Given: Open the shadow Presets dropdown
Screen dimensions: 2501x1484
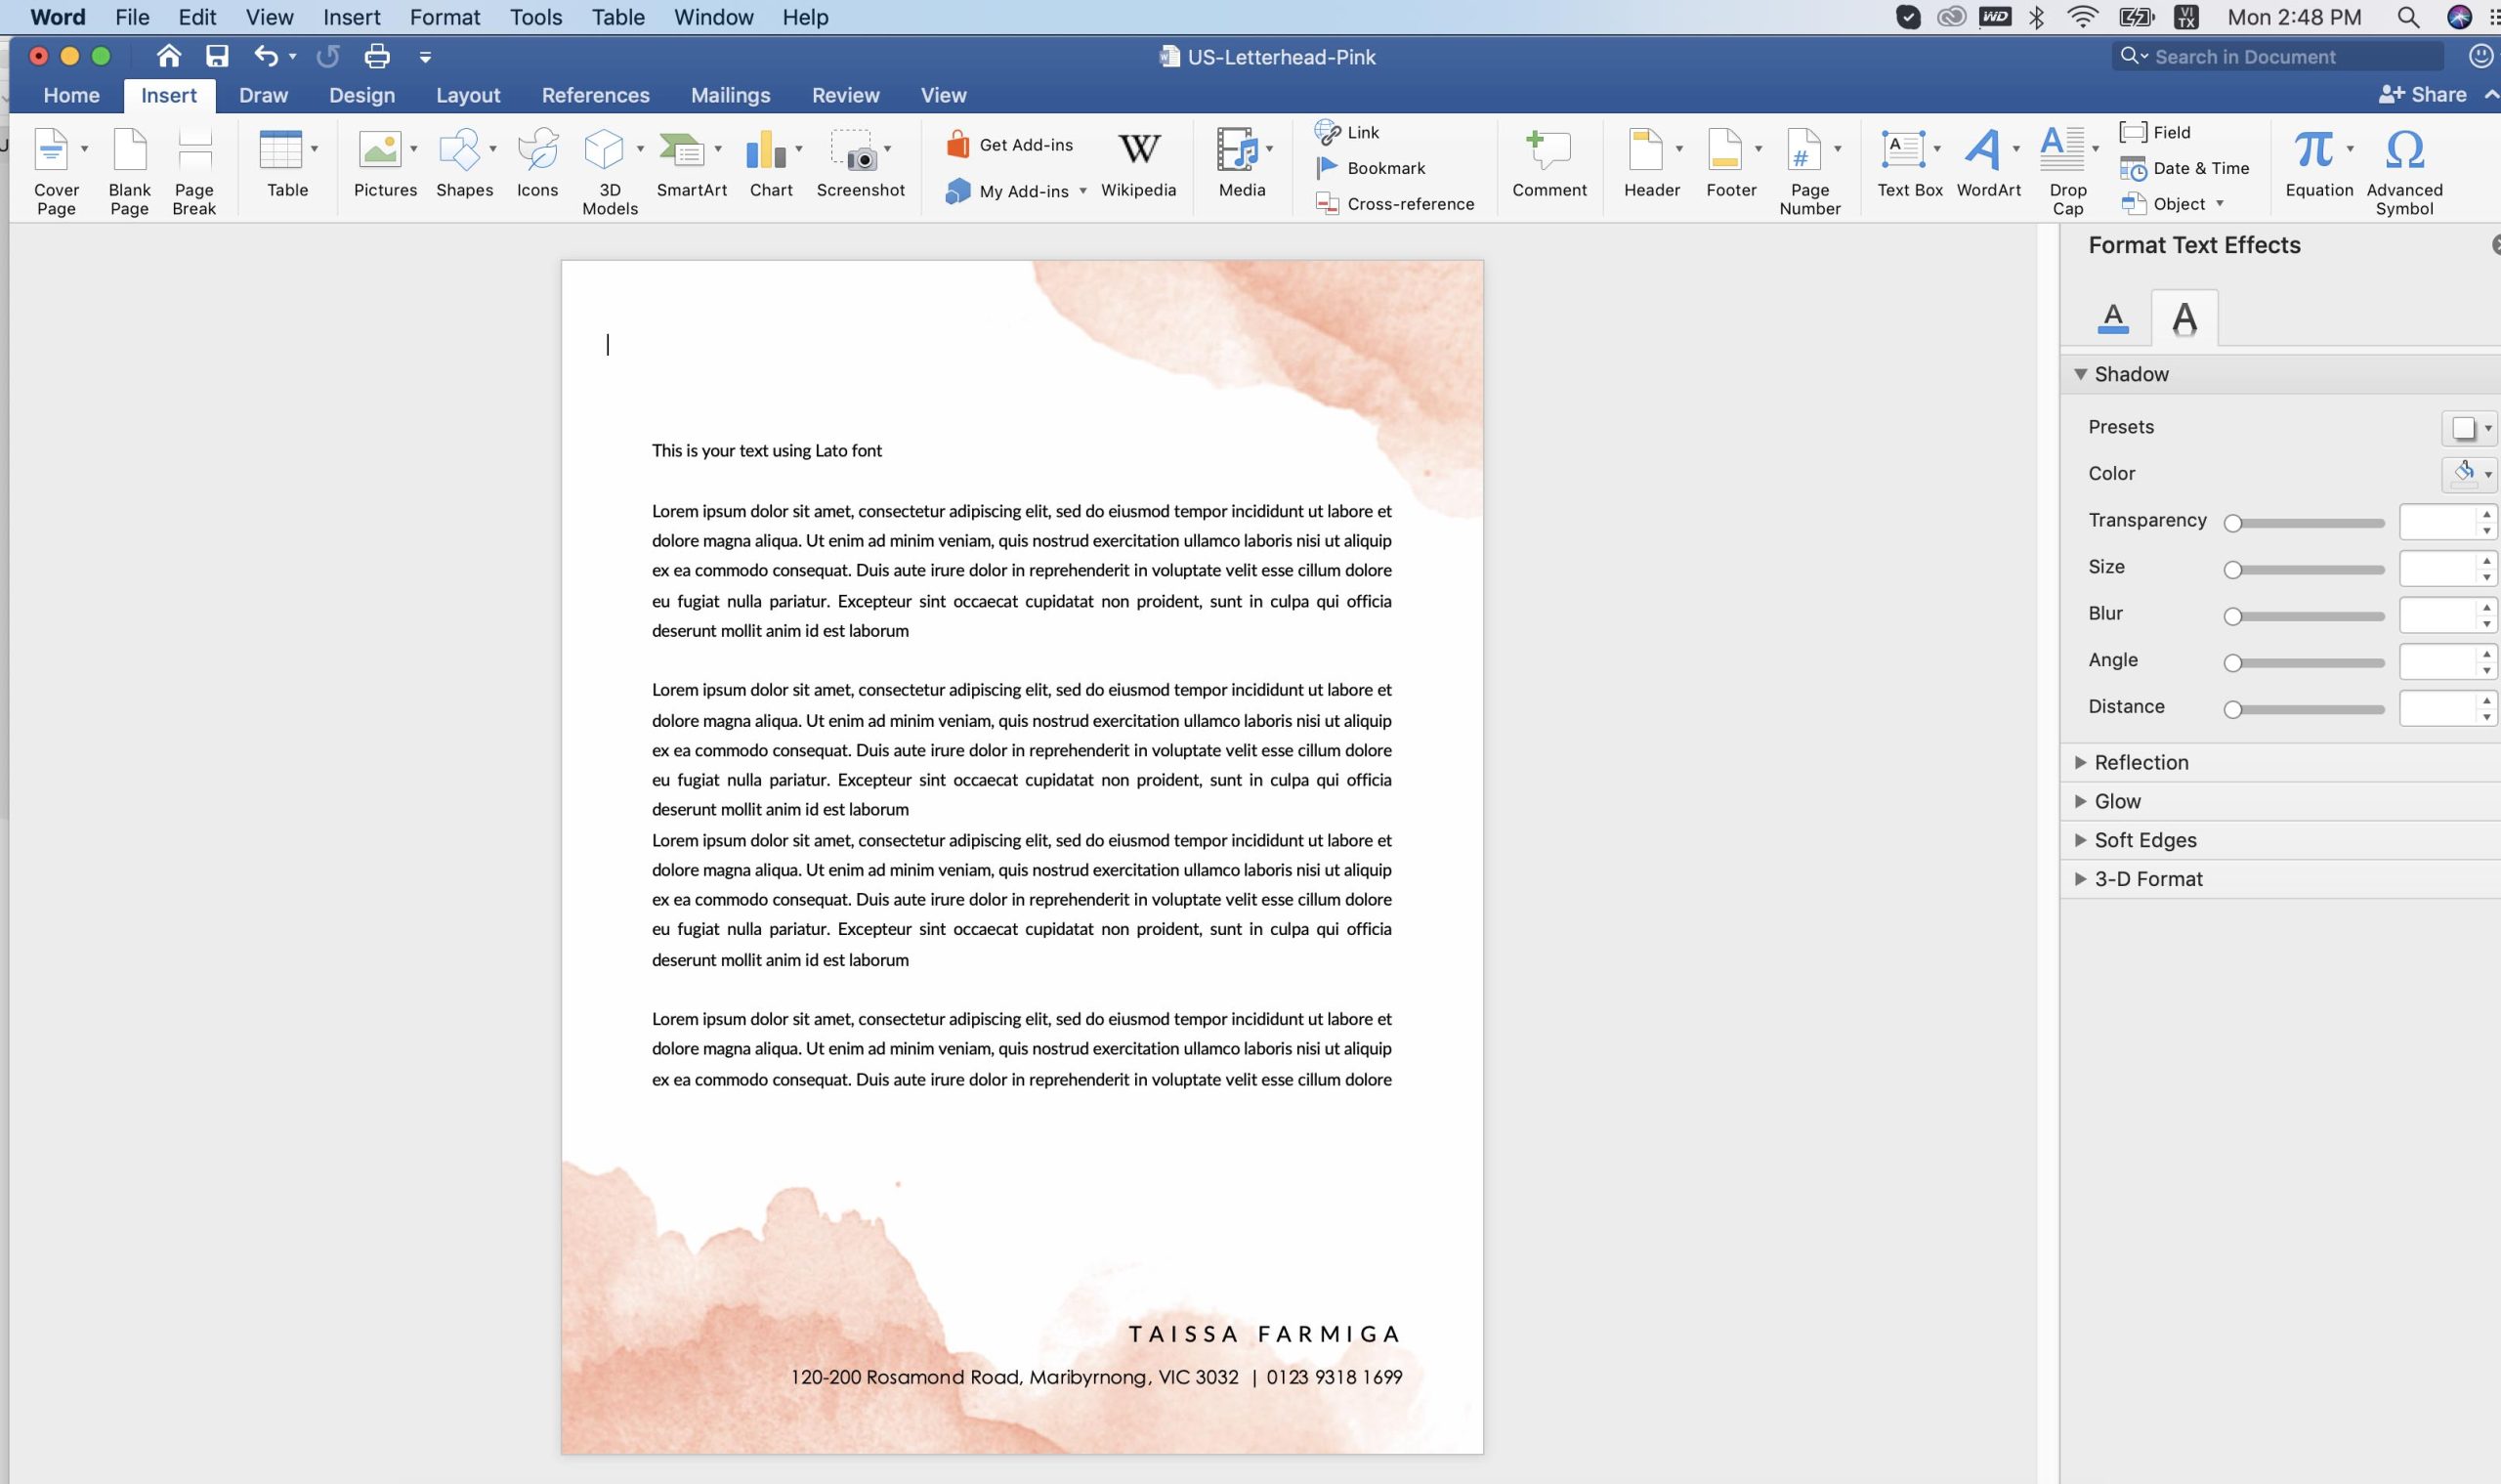Looking at the screenshot, I should click(2470, 428).
